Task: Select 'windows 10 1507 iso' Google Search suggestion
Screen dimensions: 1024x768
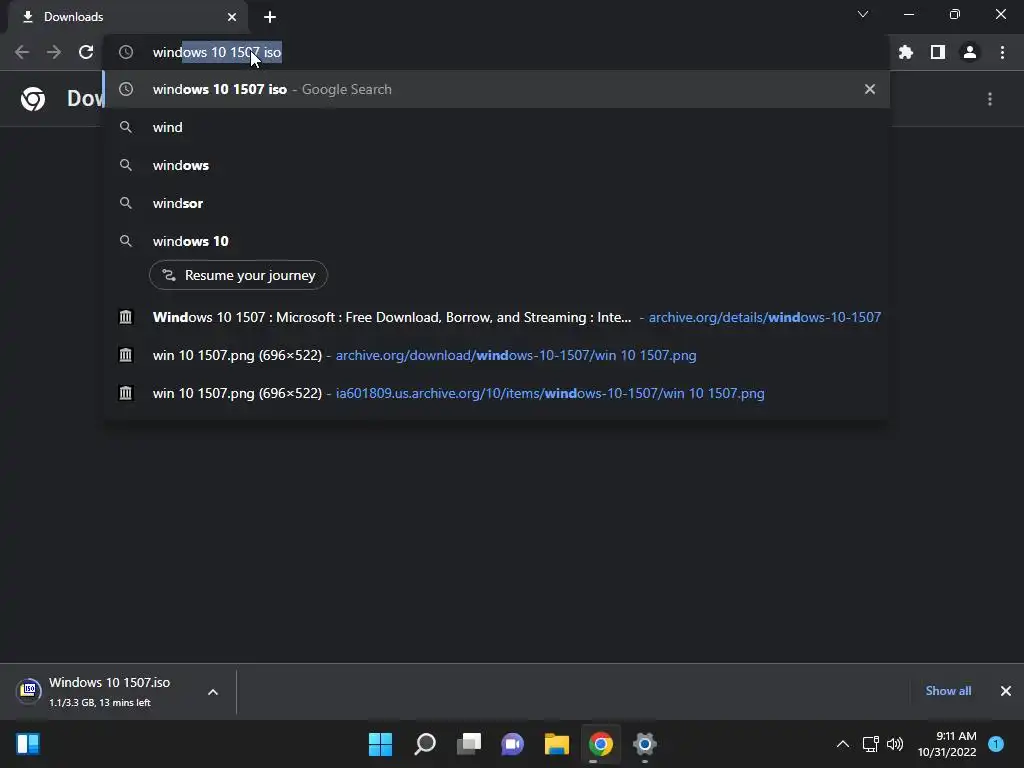Action: tap(496, 89)
